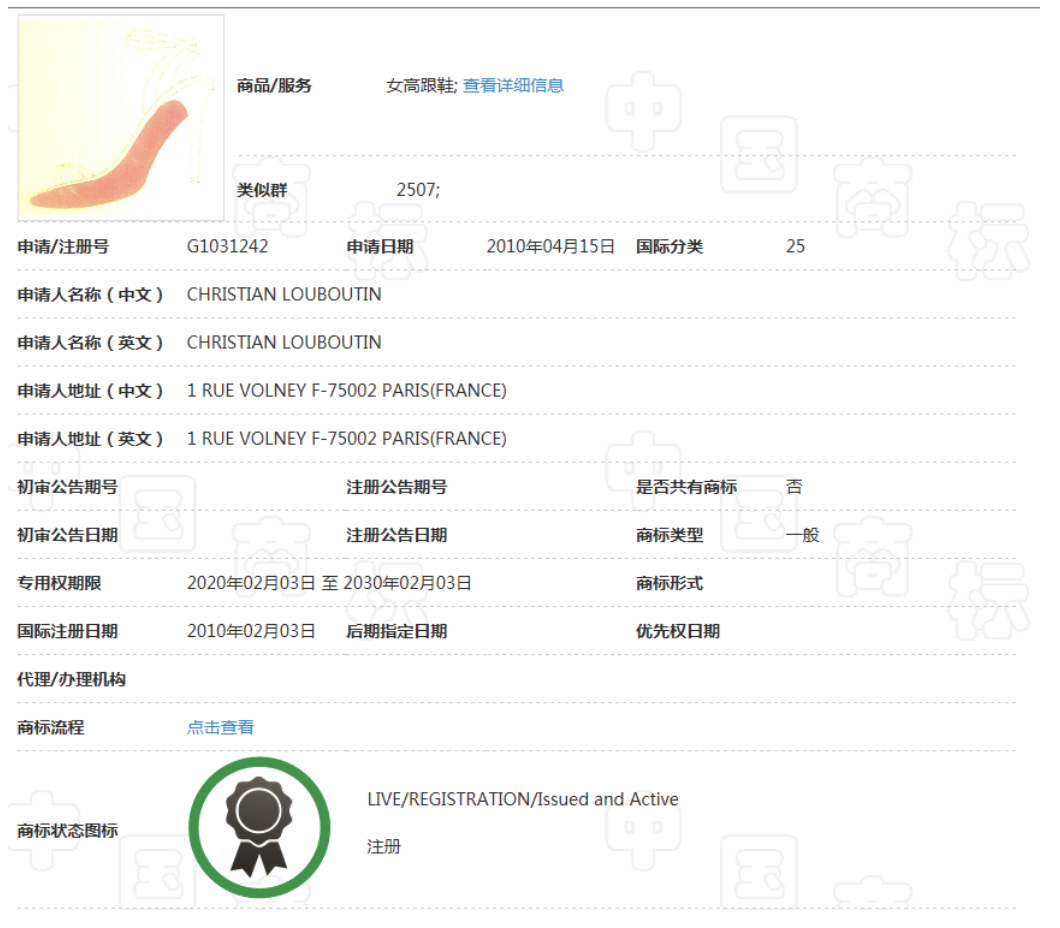Click the 是否共有商标 value 否
The width and height of the screenshot is (1060, 928).
point(794,487)
